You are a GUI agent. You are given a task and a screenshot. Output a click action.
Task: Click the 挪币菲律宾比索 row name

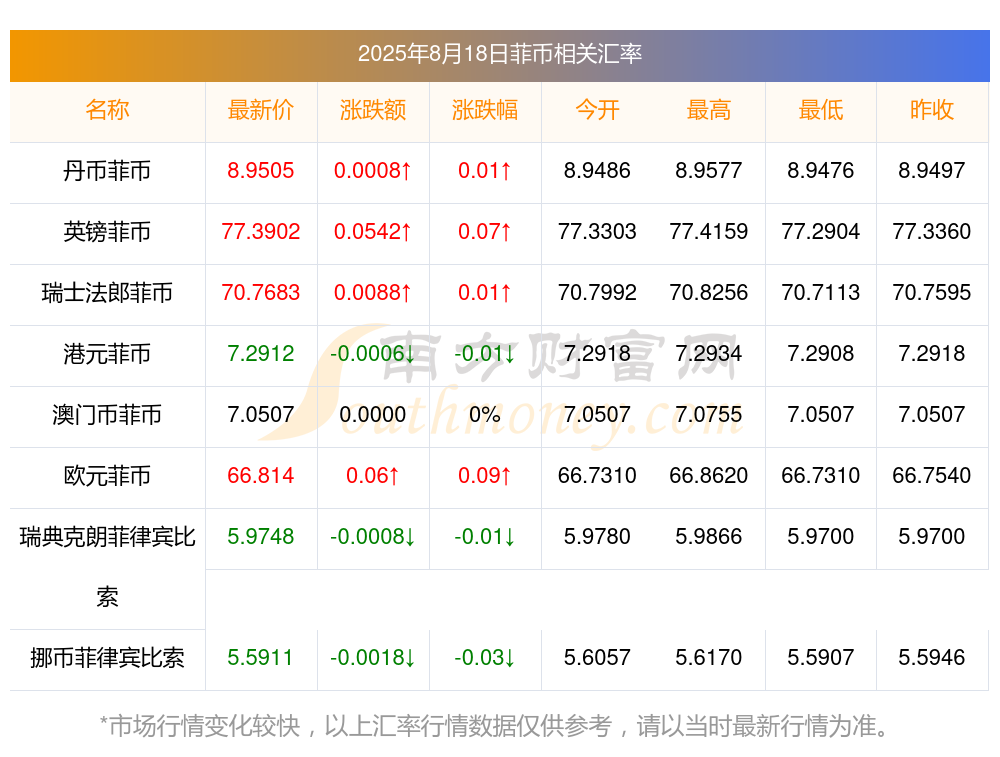(107, 658)
